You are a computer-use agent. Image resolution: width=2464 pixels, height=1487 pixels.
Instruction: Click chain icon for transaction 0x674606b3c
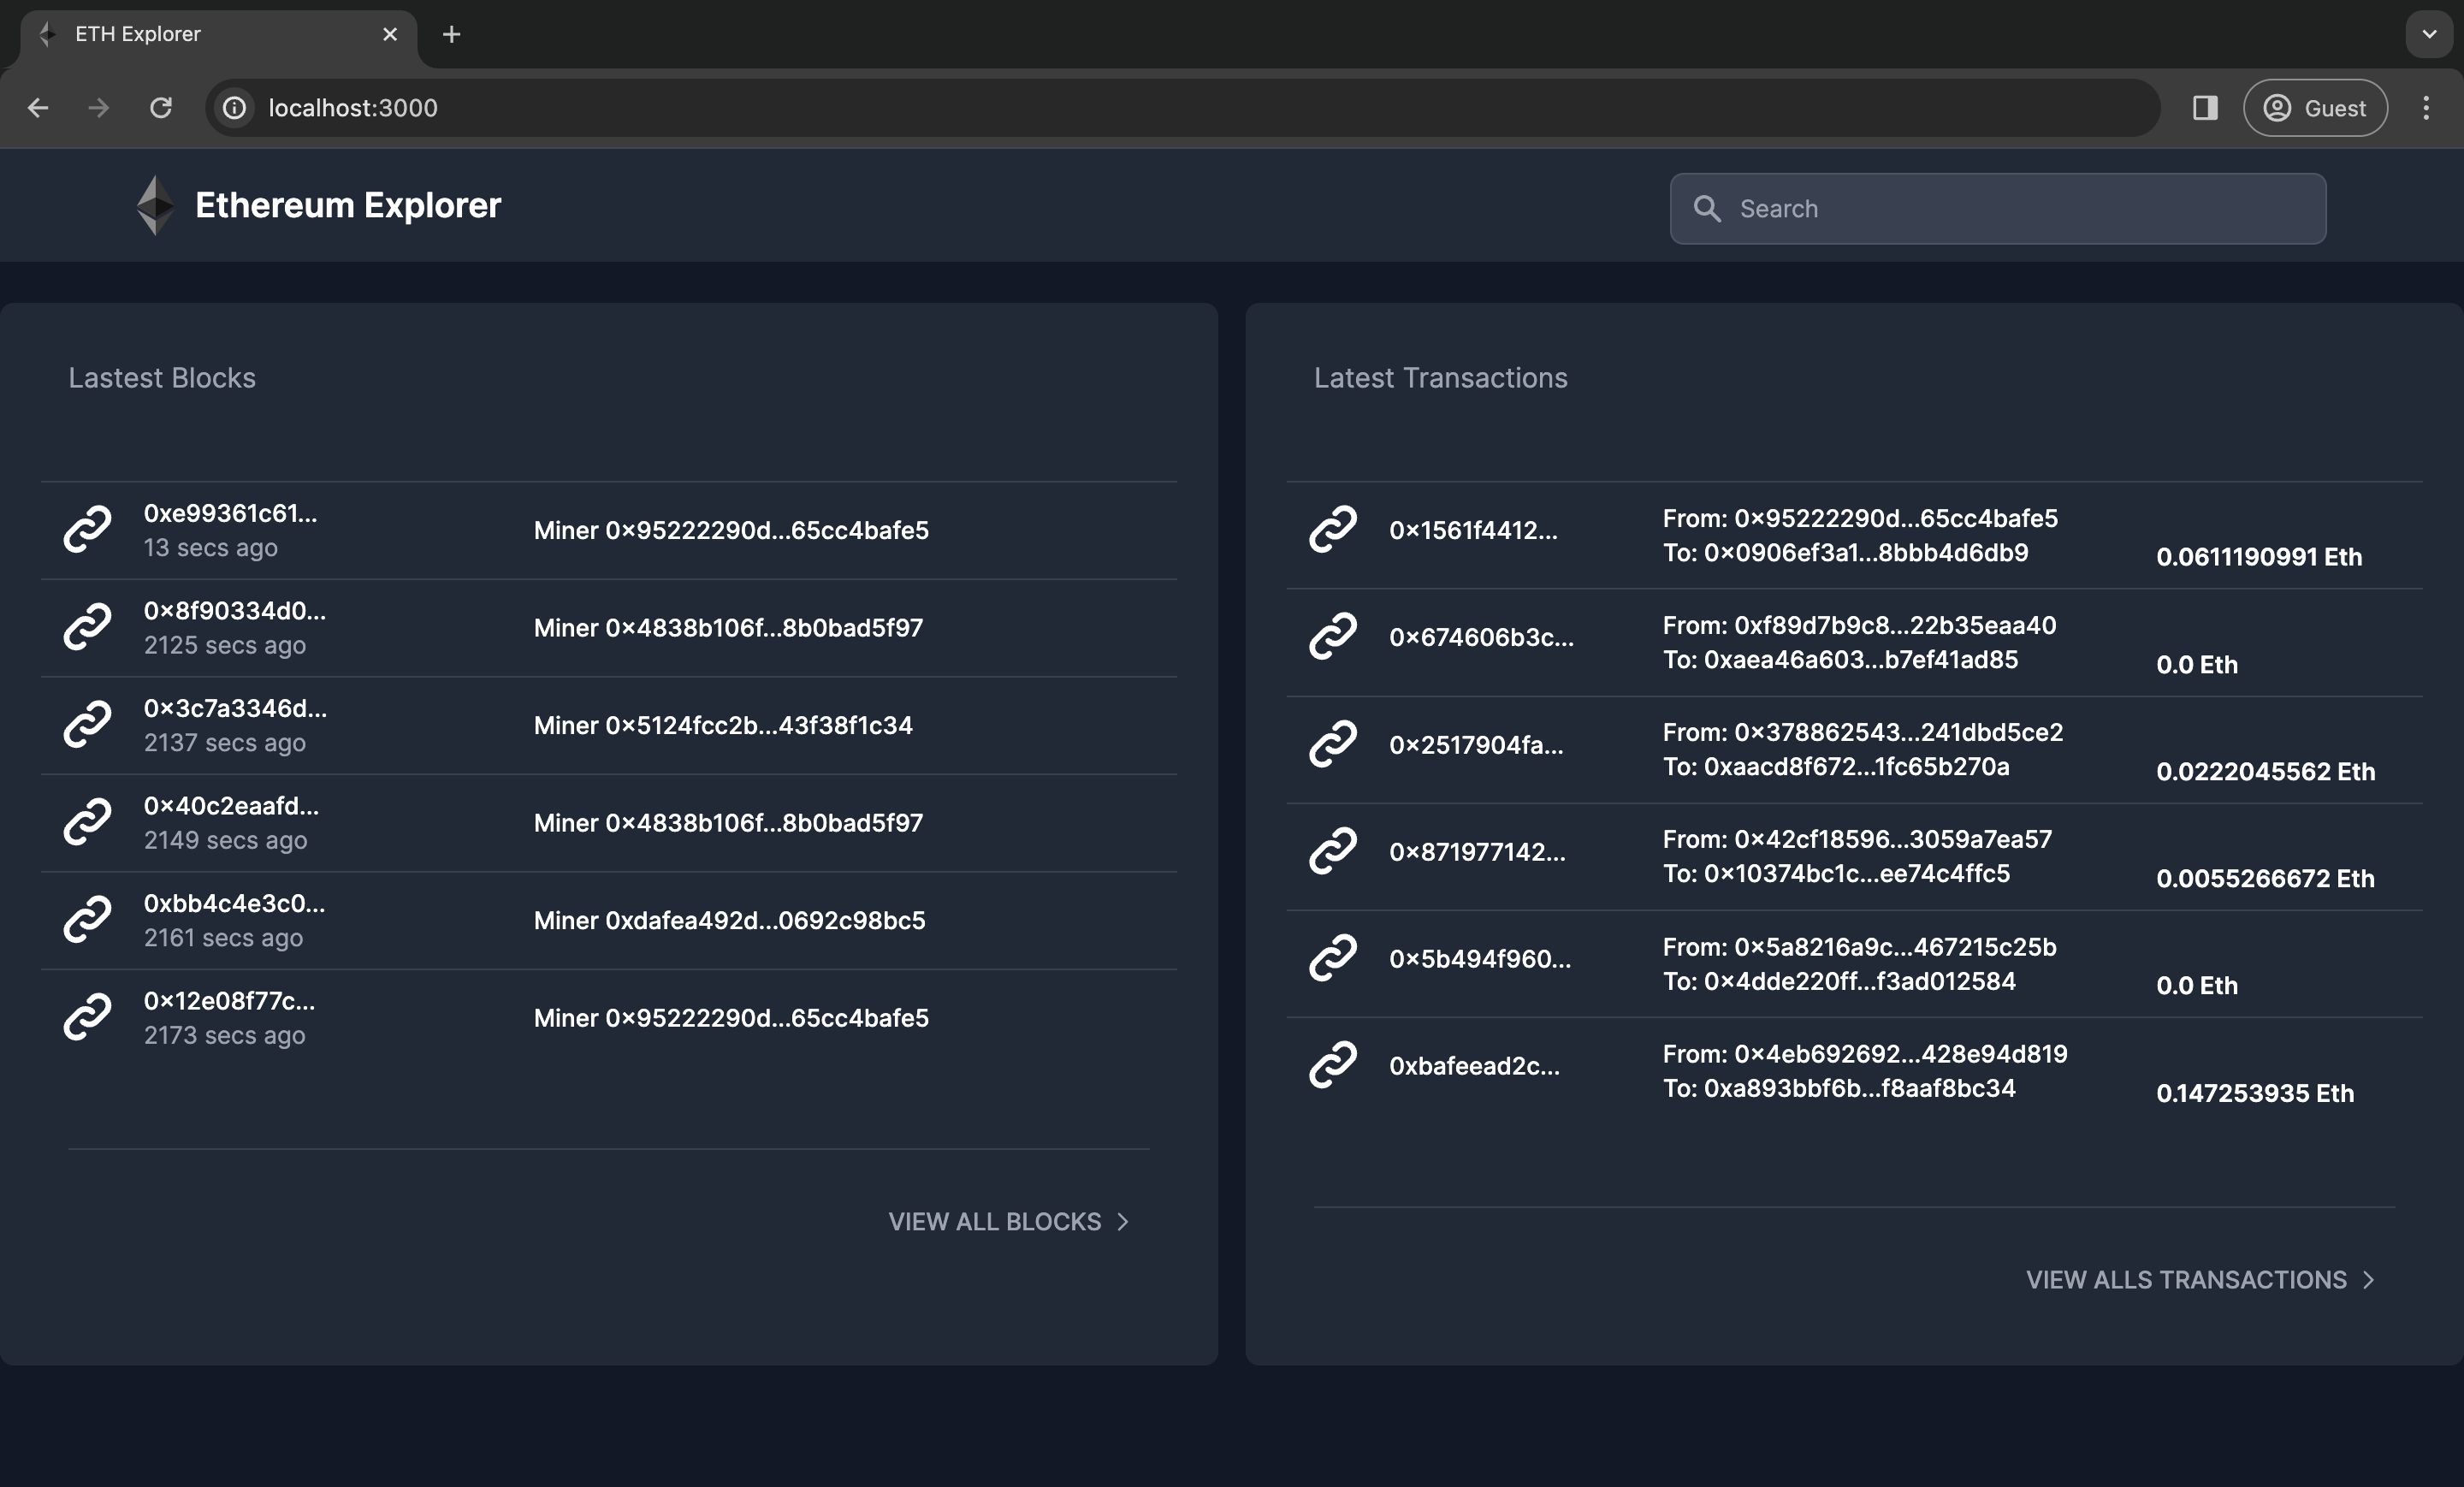1333,637
